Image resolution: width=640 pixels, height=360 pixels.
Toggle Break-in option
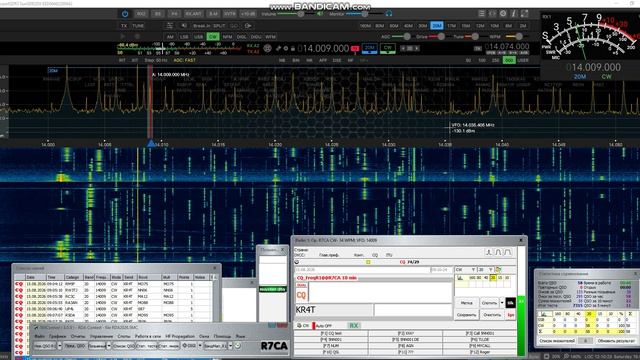coord(202,26)
